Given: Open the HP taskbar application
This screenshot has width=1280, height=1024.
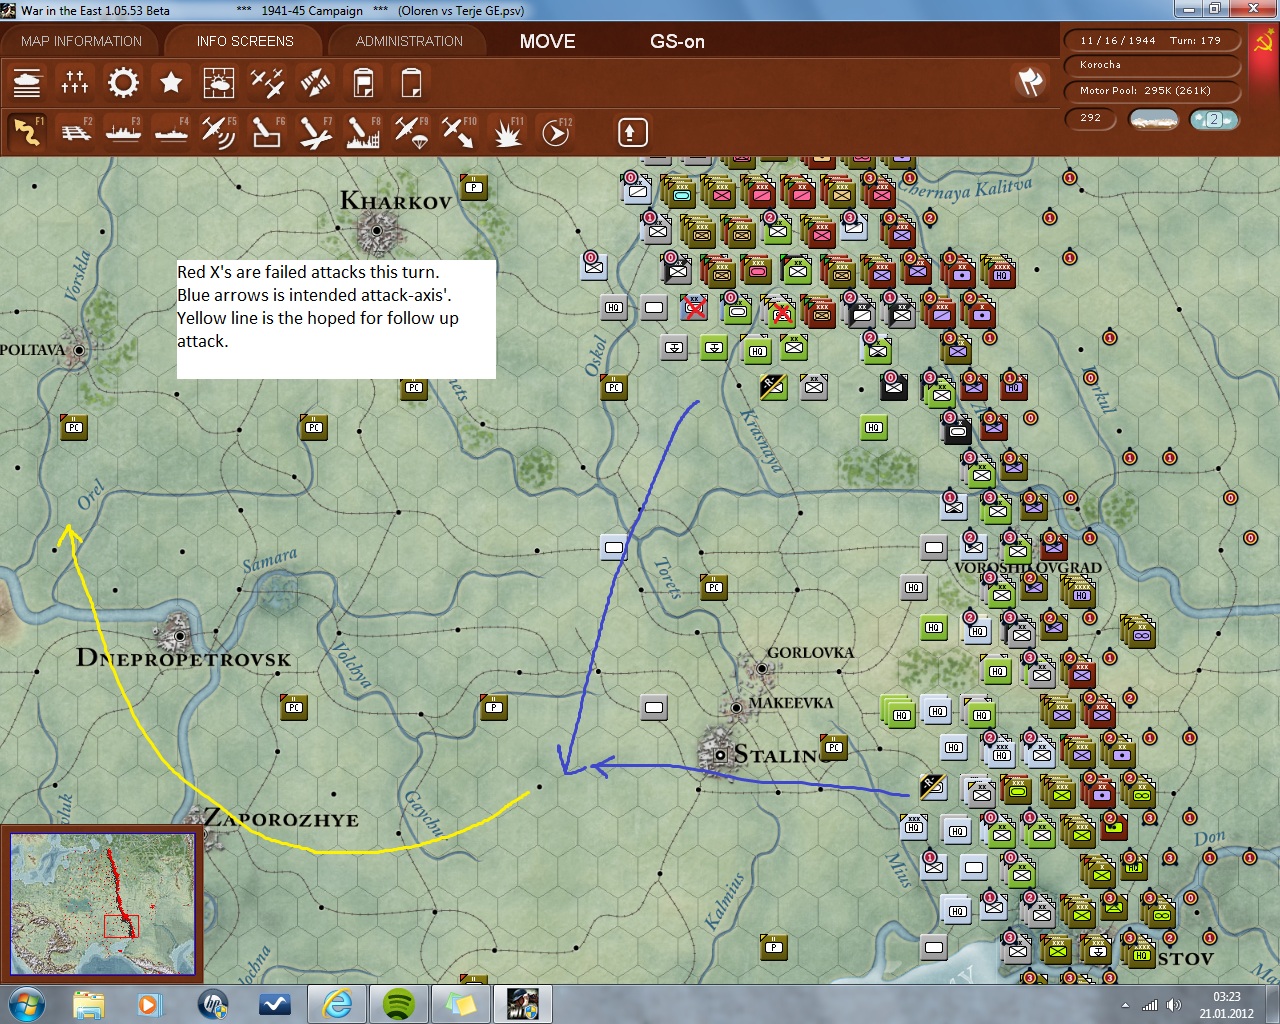Looking at the screenshot, I should point(213,1003).
